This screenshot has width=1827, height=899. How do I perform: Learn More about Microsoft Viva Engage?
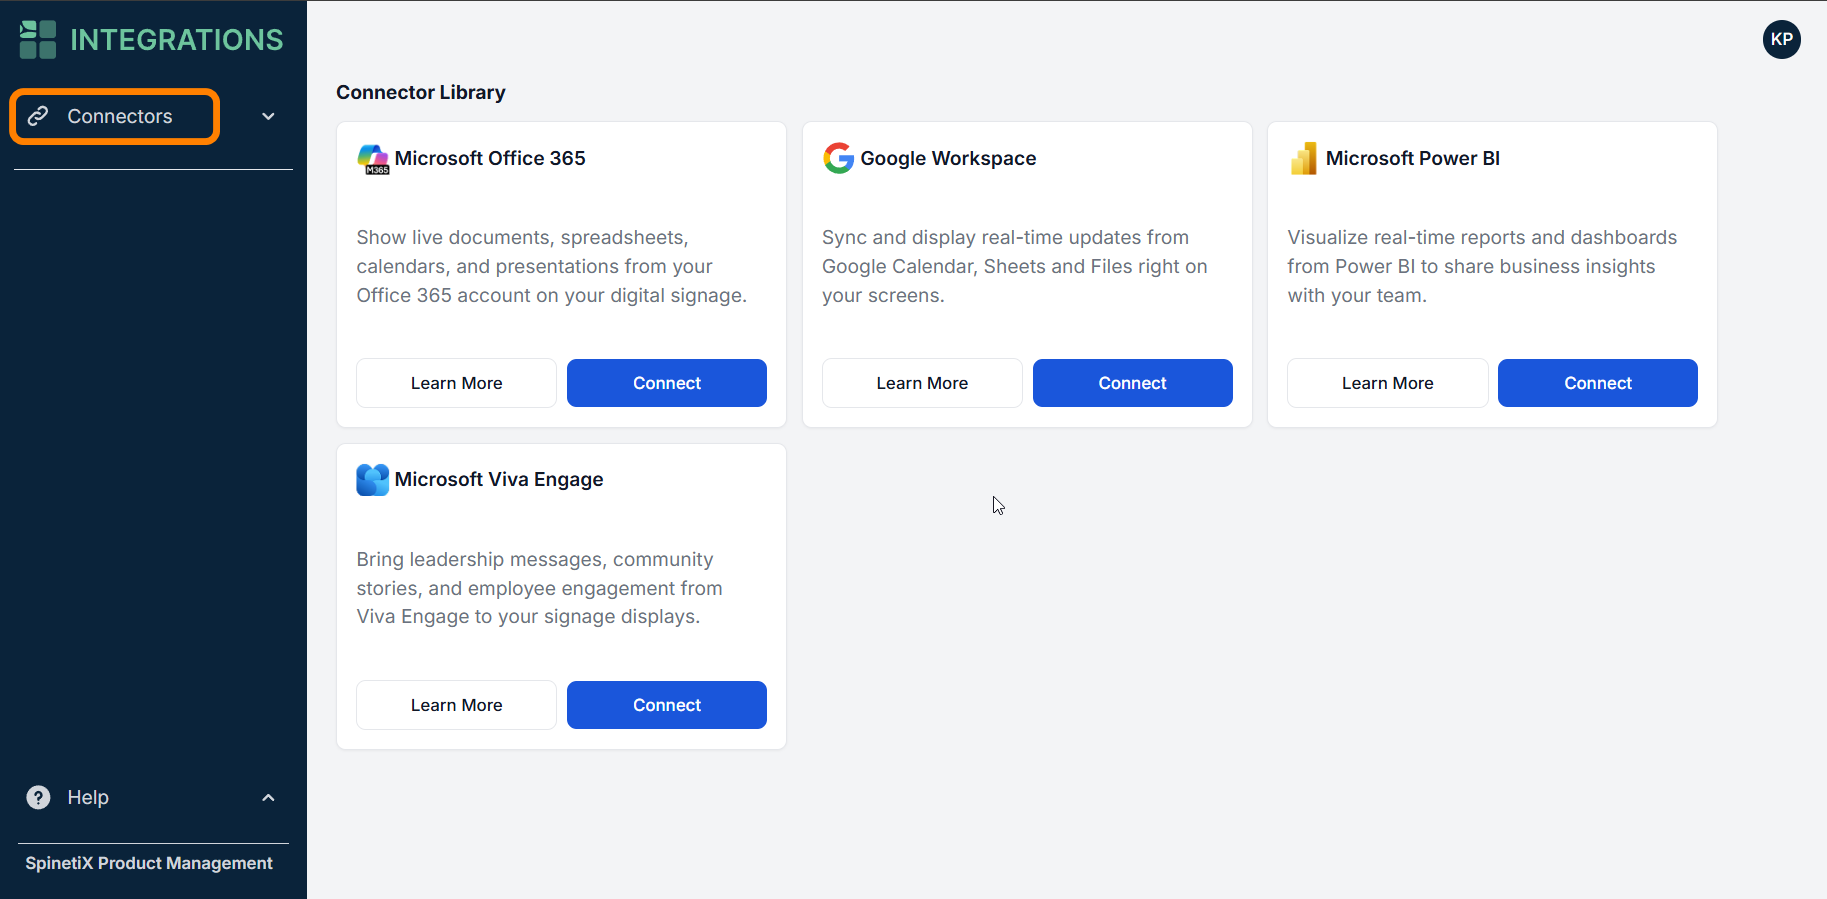pos(456,705)
